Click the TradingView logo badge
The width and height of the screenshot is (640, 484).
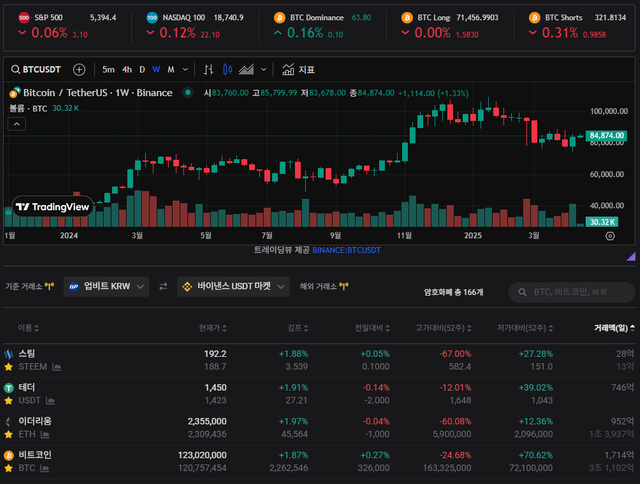pos(53,207)
